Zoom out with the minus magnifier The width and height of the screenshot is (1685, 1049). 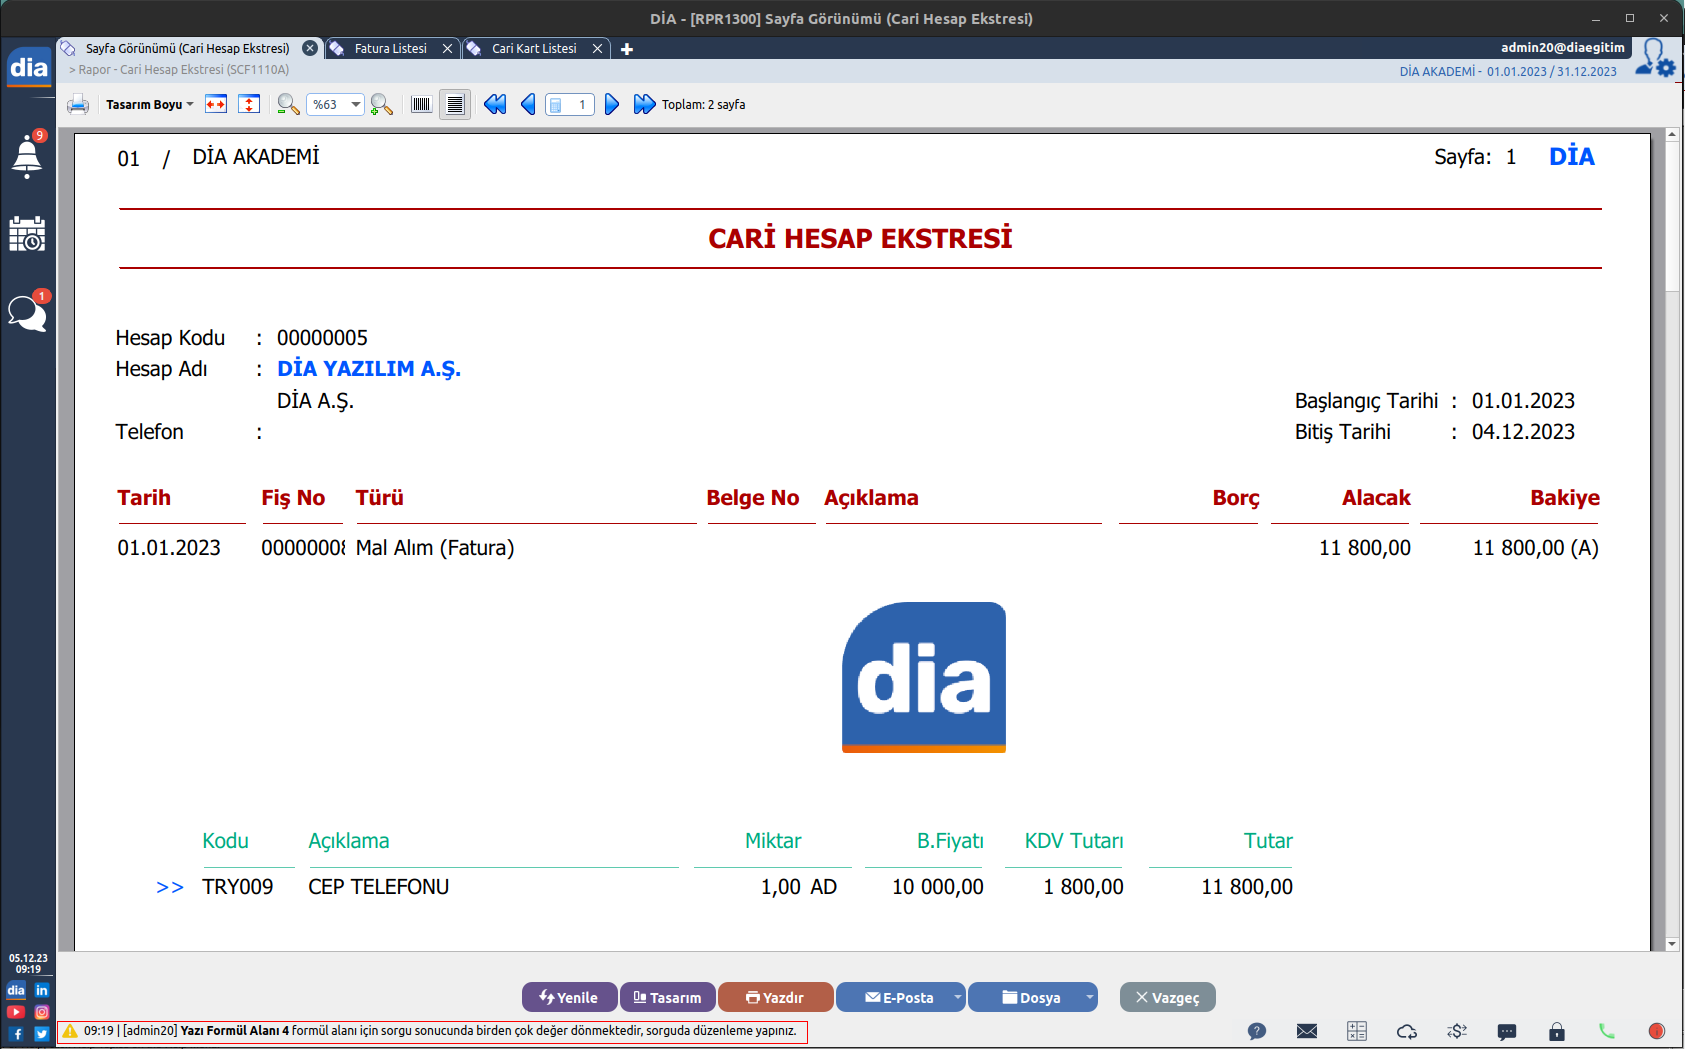click(288, 105)
